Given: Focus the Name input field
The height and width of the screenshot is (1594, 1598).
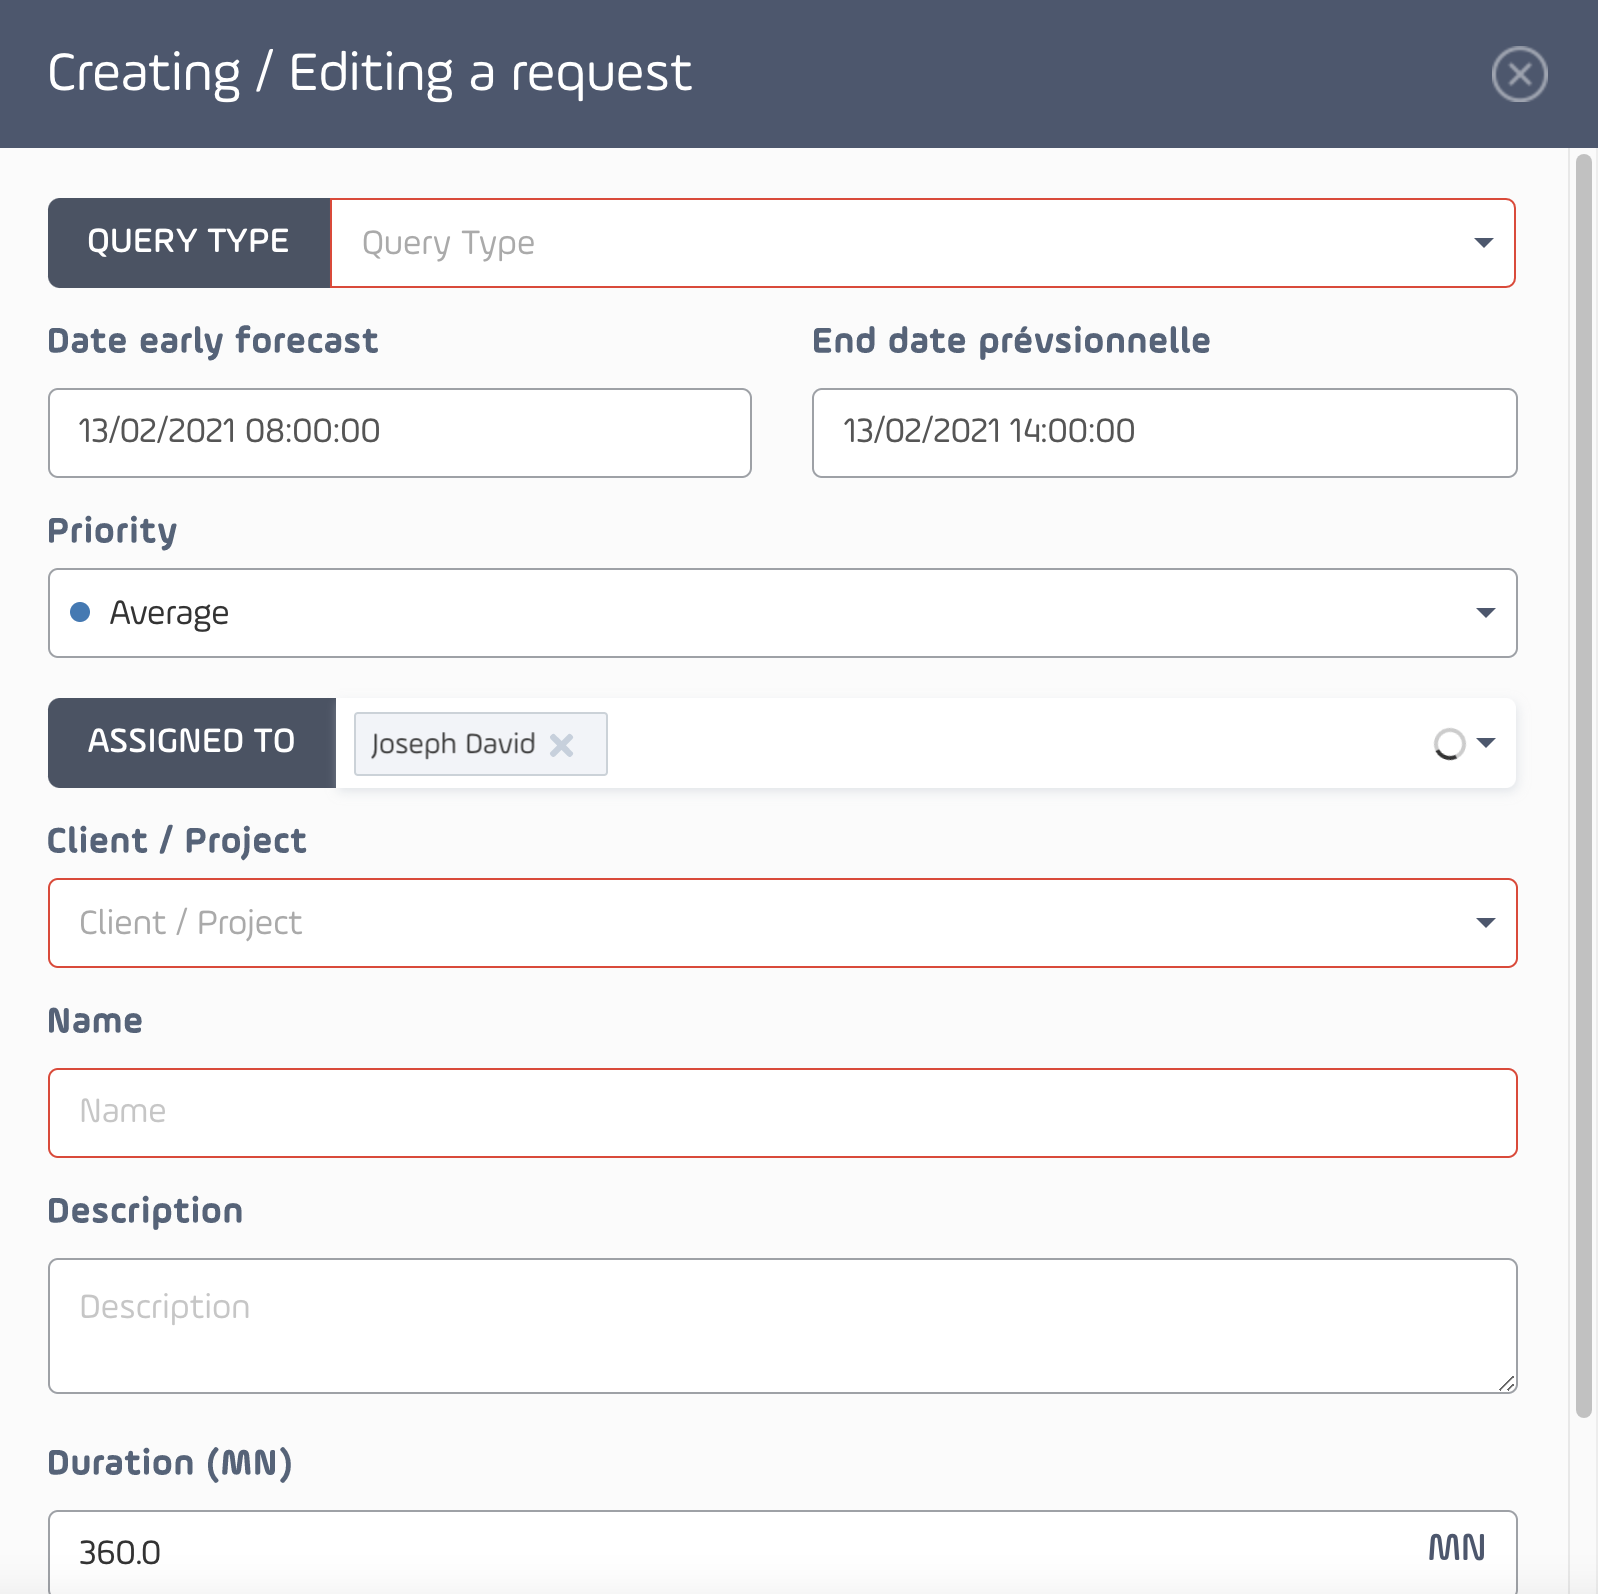Looking at the screenshot, I should 783,1113.
